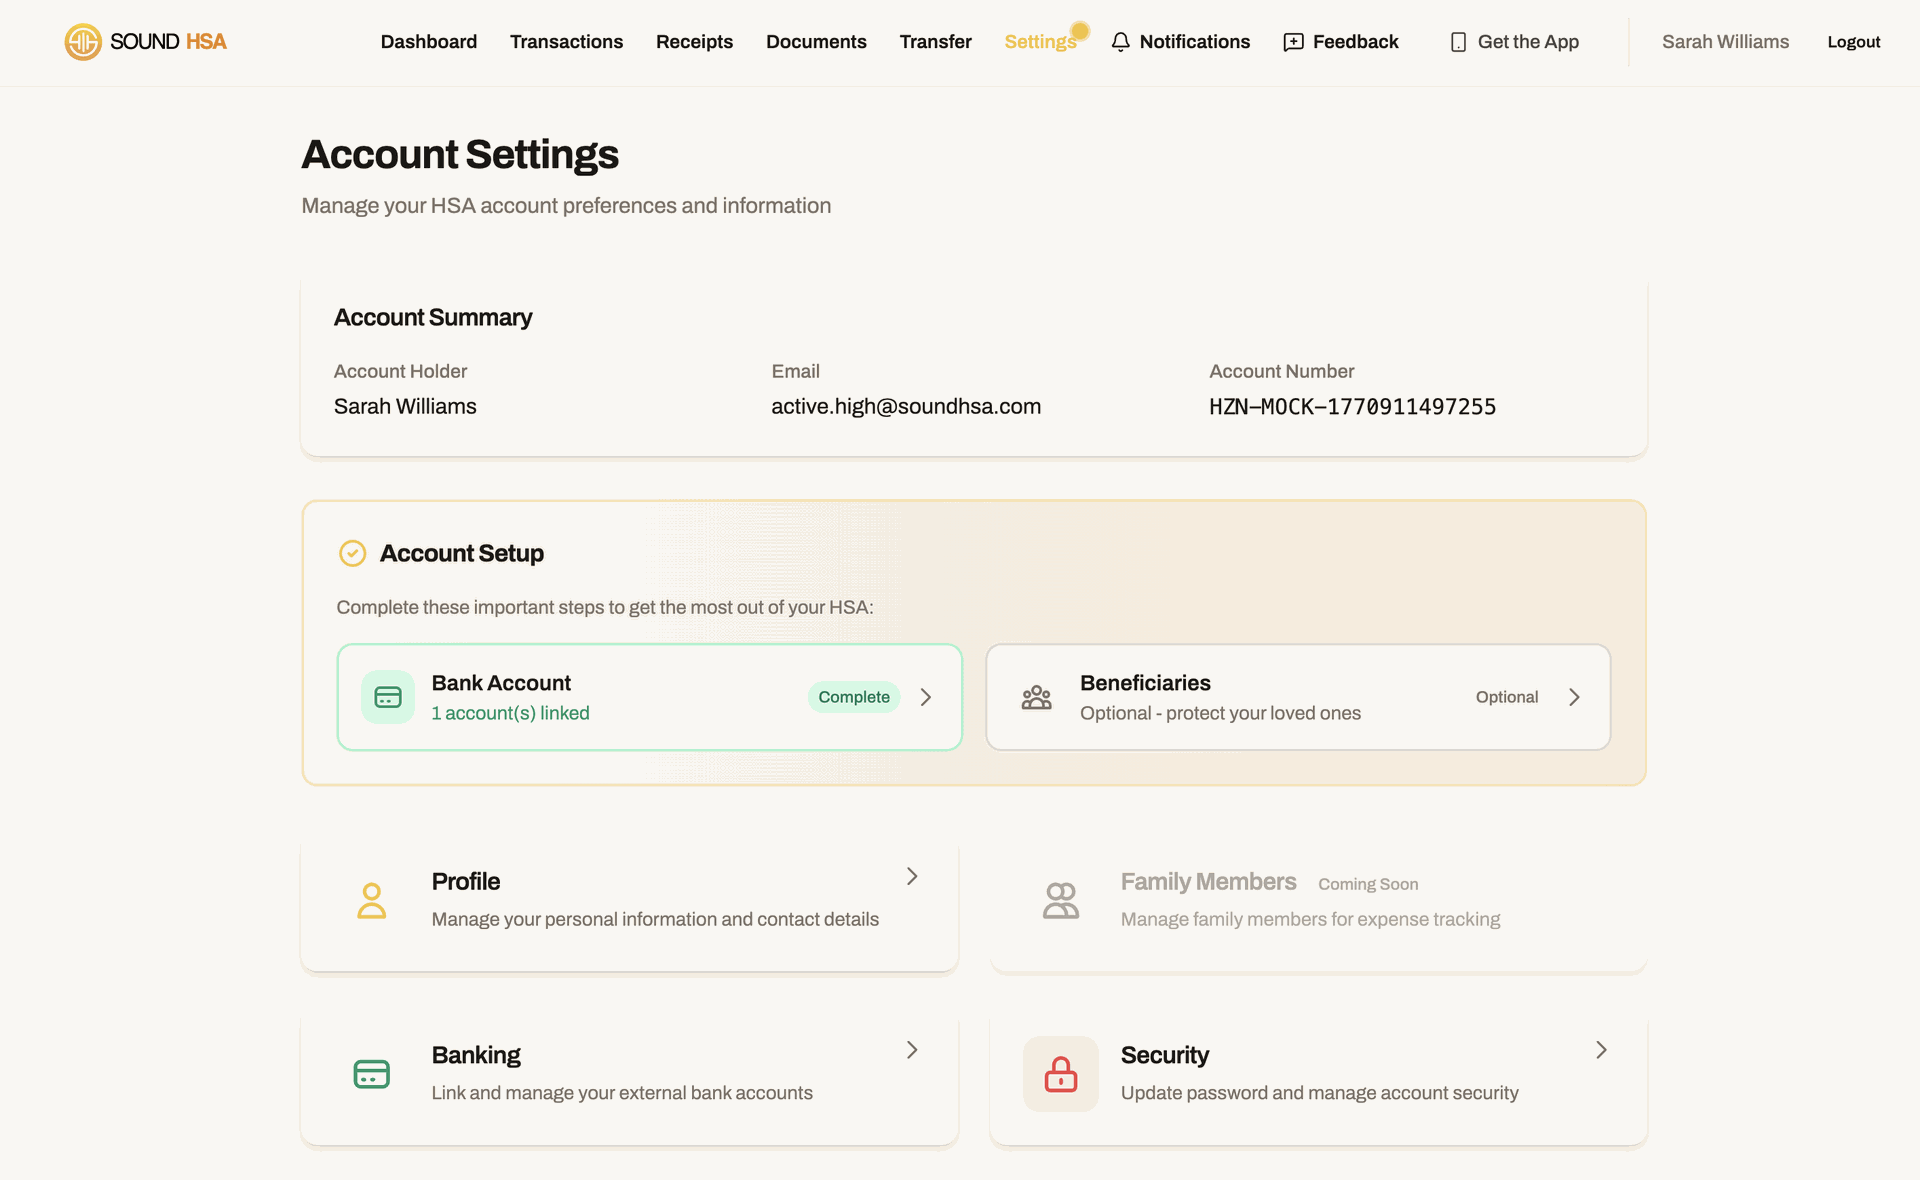Screen dimensions: 1920x1180
Task: Click the Security lock icon
Action: 1060,1074
